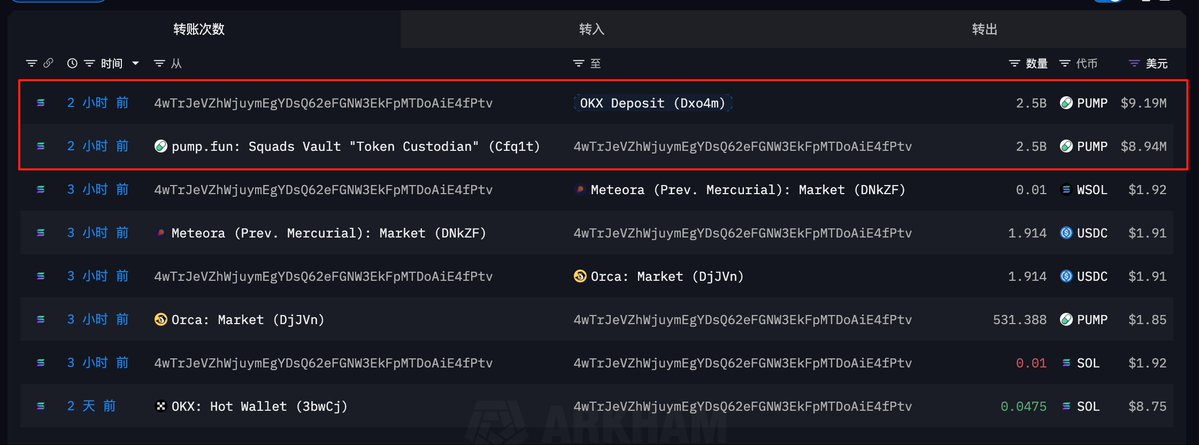Image resolution: width=1199 pixels, height=445 pixels.
Task: Click PUMP token icon in first row
Action: pos(1066,103)
